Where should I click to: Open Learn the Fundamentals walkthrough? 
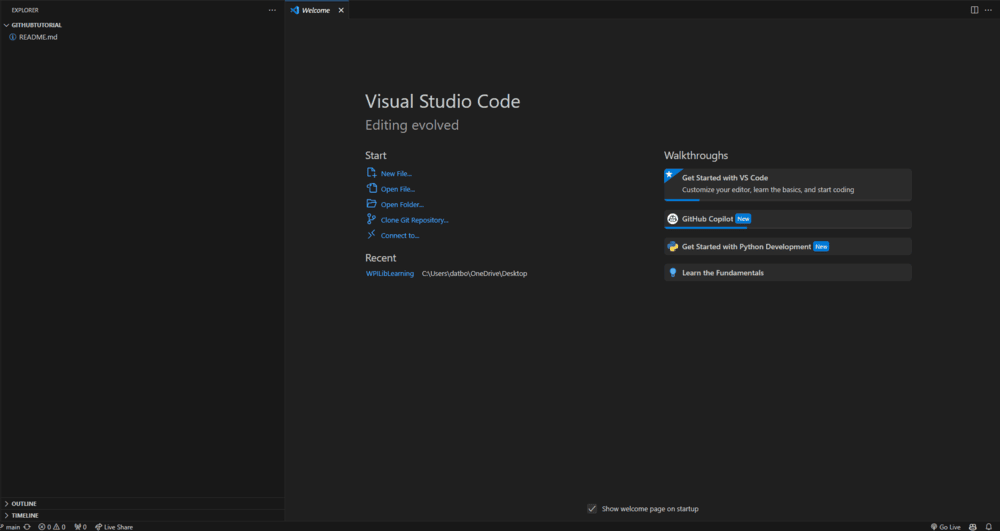click(788, 273)
